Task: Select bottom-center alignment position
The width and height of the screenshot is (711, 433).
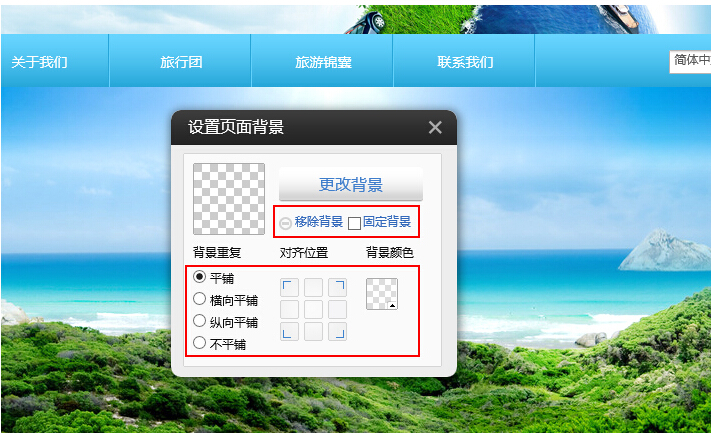Action: [x=313, y=331]
